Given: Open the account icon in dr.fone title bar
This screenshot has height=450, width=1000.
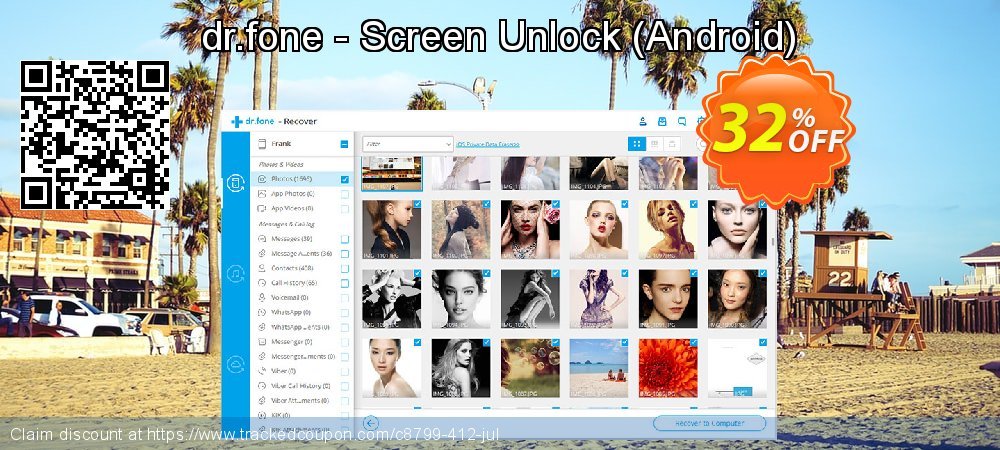Looking at the screenshot, I should coord(643,121).
